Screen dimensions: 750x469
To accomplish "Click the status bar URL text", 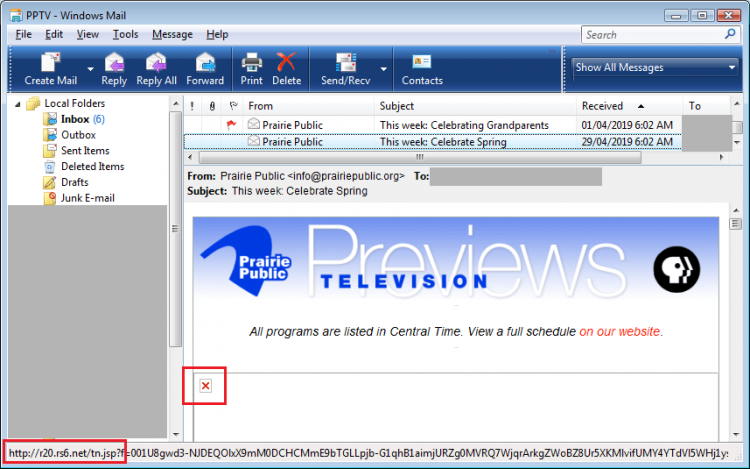I will click(368, 453).
